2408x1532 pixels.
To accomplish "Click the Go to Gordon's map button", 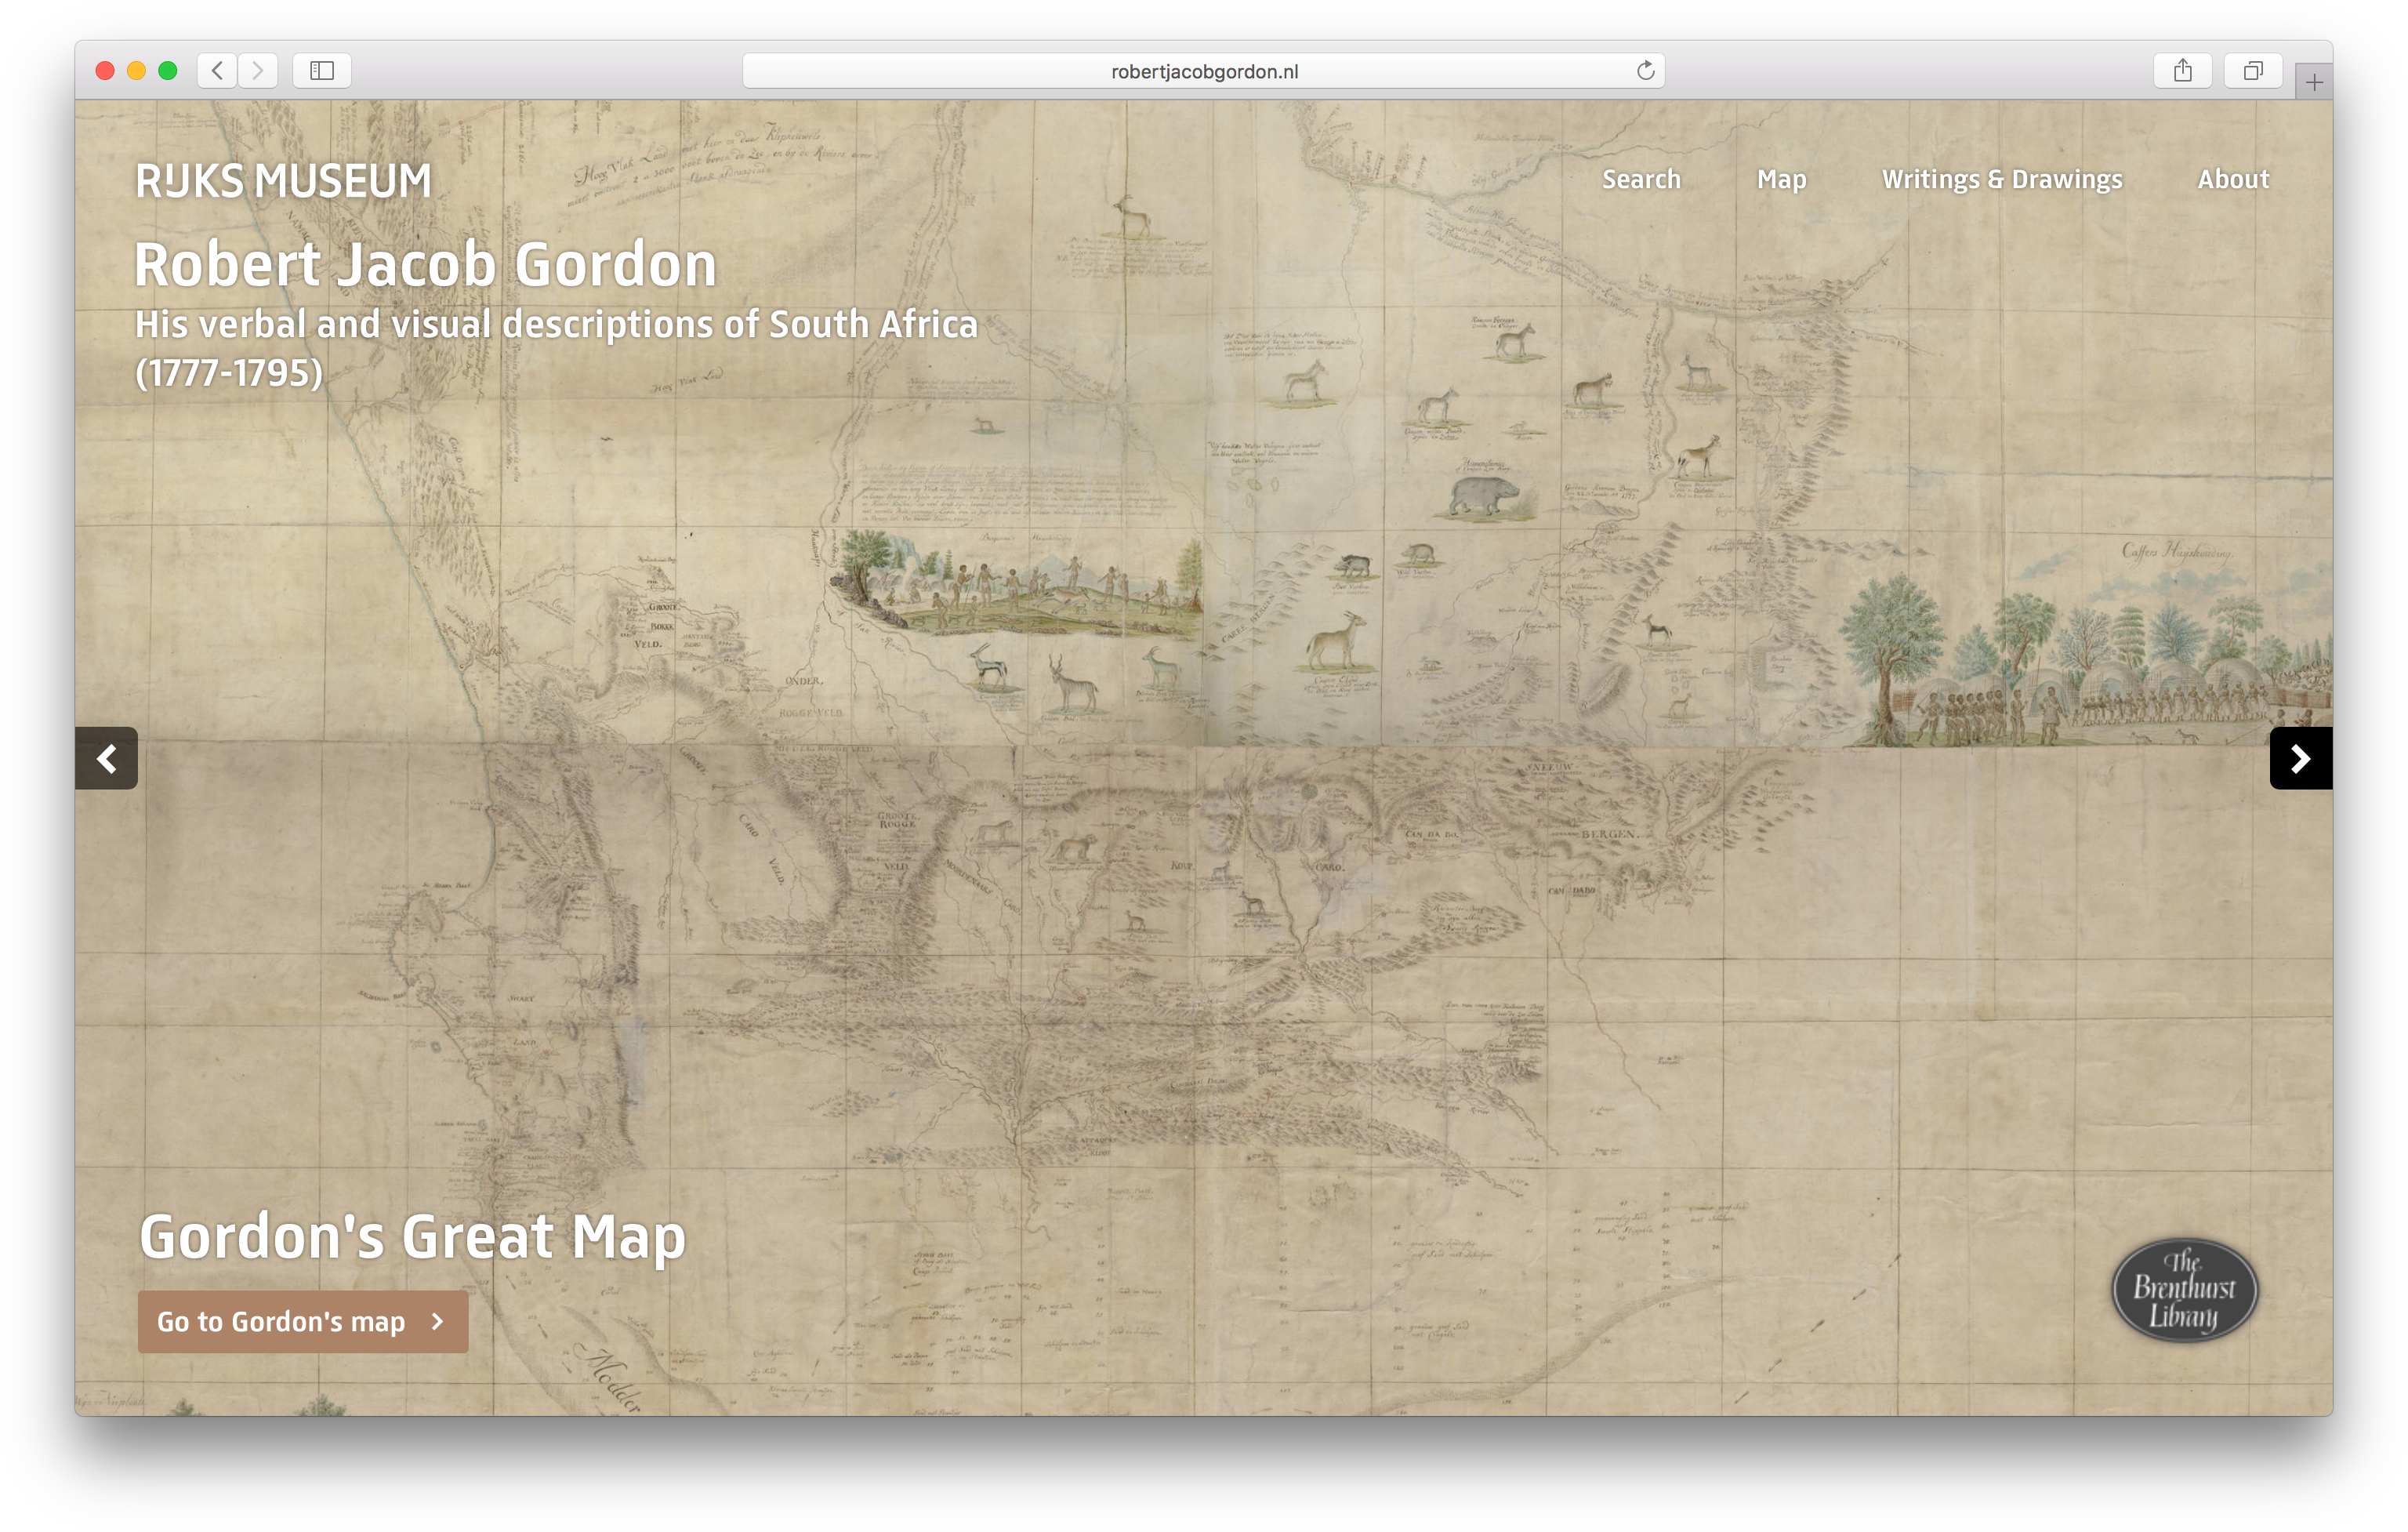I will (x=303, y=1321).
